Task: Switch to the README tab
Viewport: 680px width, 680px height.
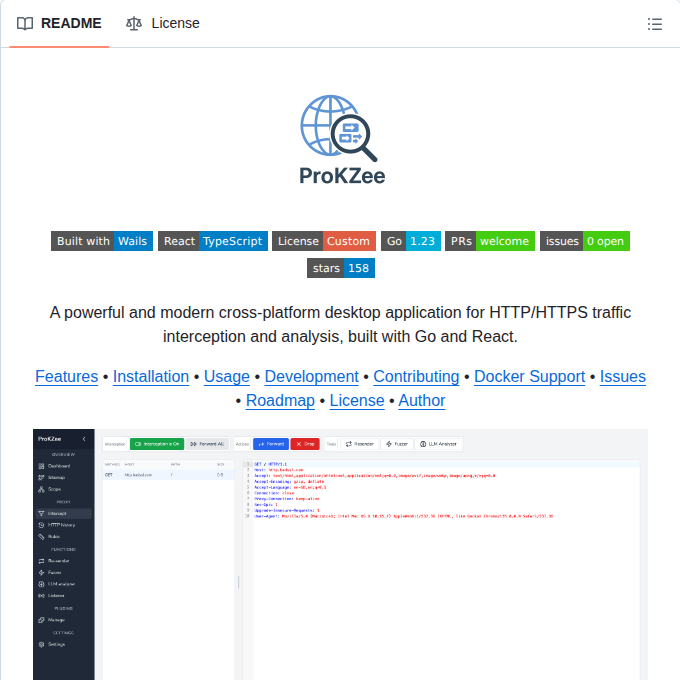Action: (60, 23)
